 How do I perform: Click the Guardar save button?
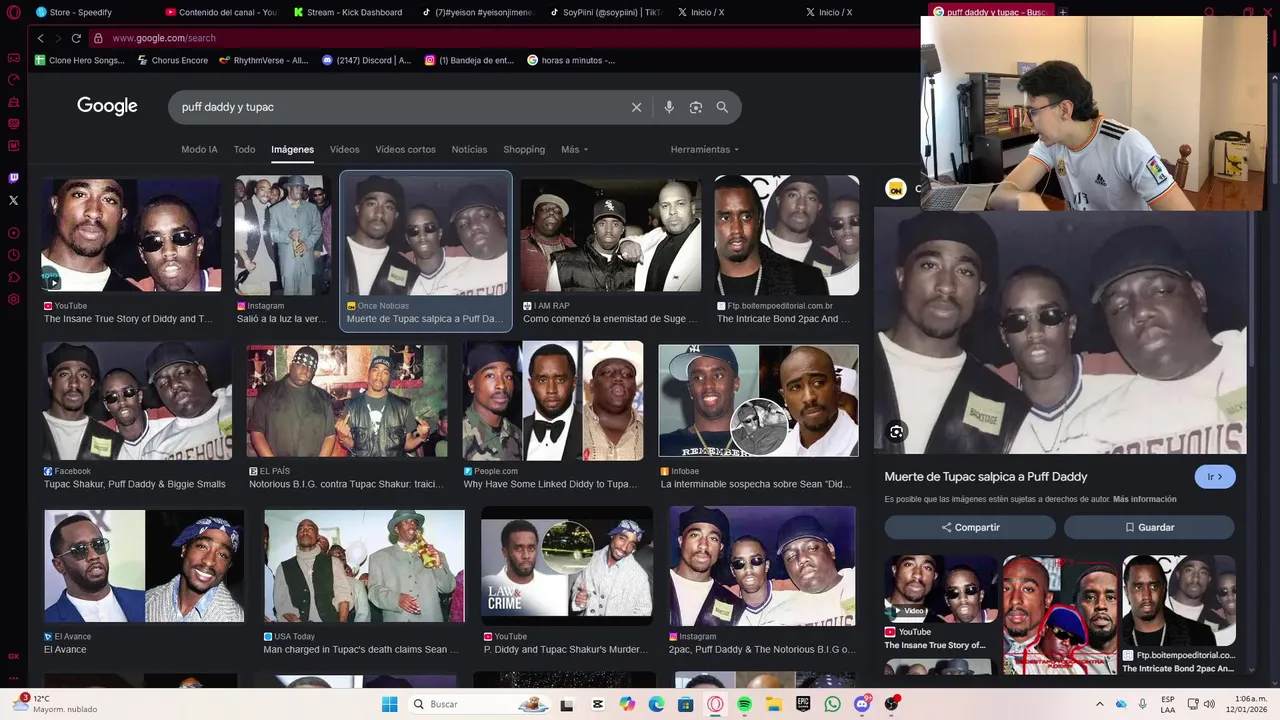[1149, 527]
